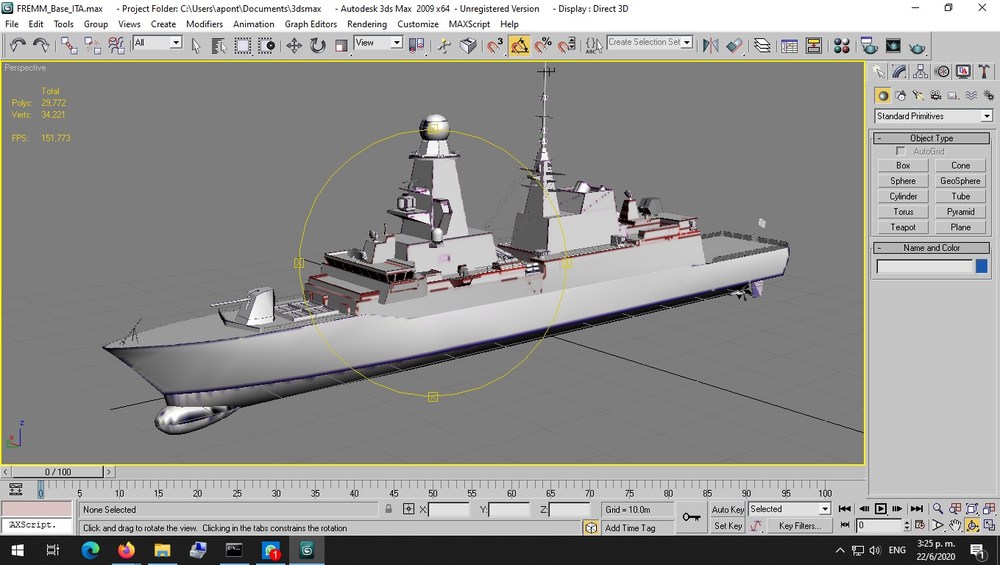Open the Modifiers menu
This screenshot has height=565, width=1000.
pos(204,24)
